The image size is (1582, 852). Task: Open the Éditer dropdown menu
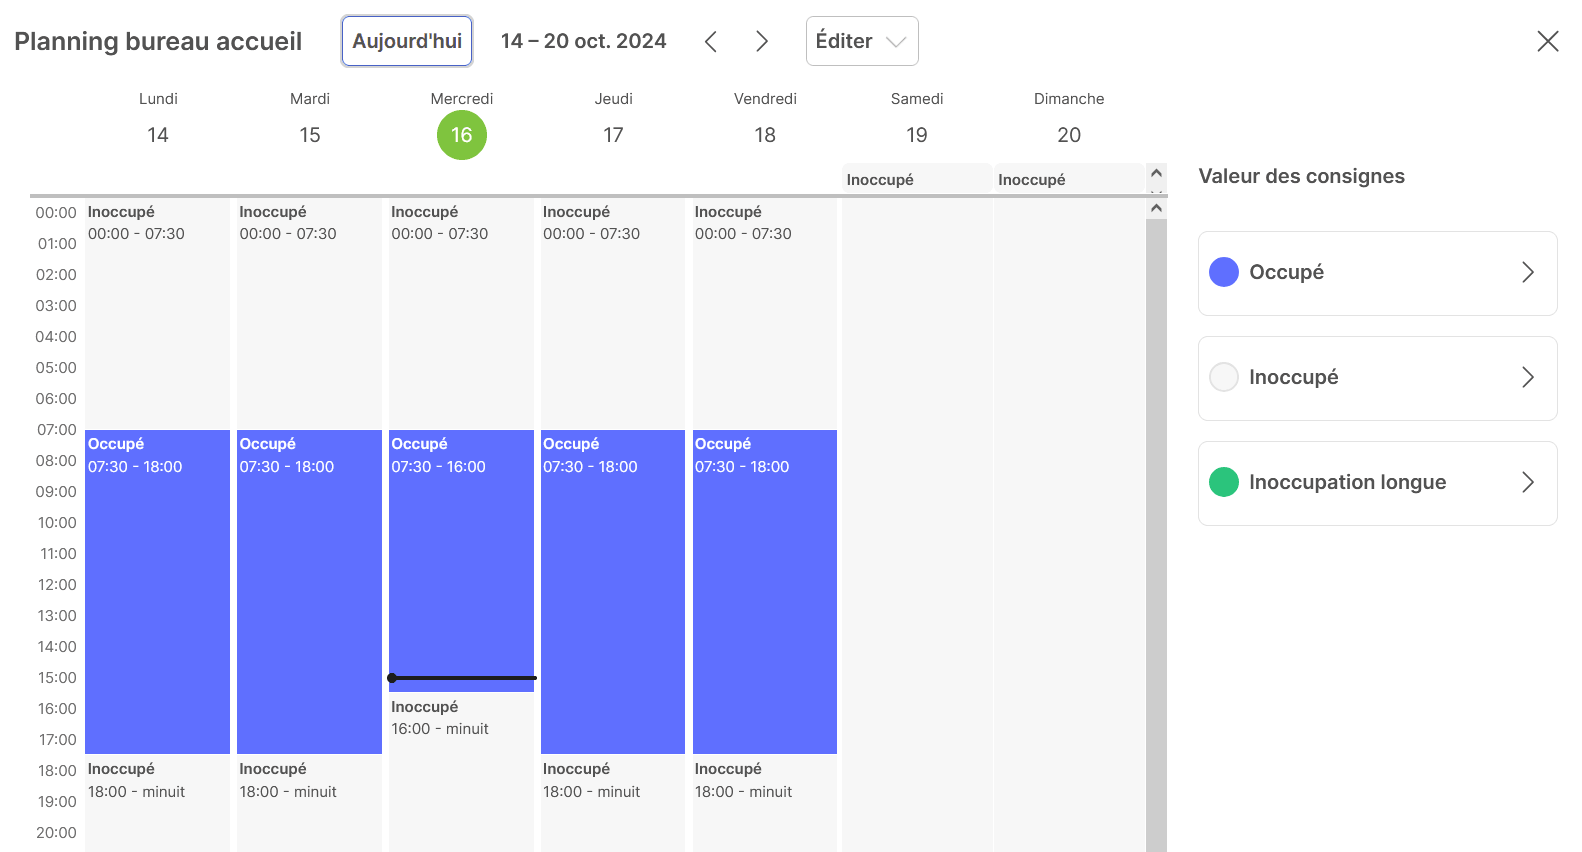tap(861, 41)
